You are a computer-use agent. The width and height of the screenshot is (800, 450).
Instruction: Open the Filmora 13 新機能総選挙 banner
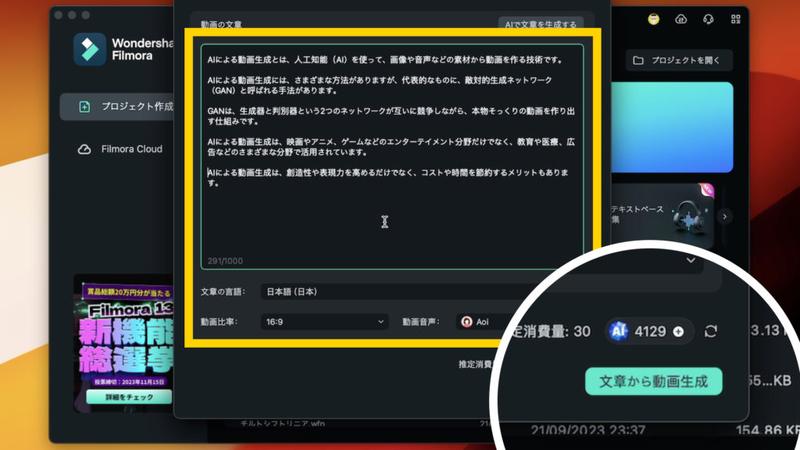[123, 343]
